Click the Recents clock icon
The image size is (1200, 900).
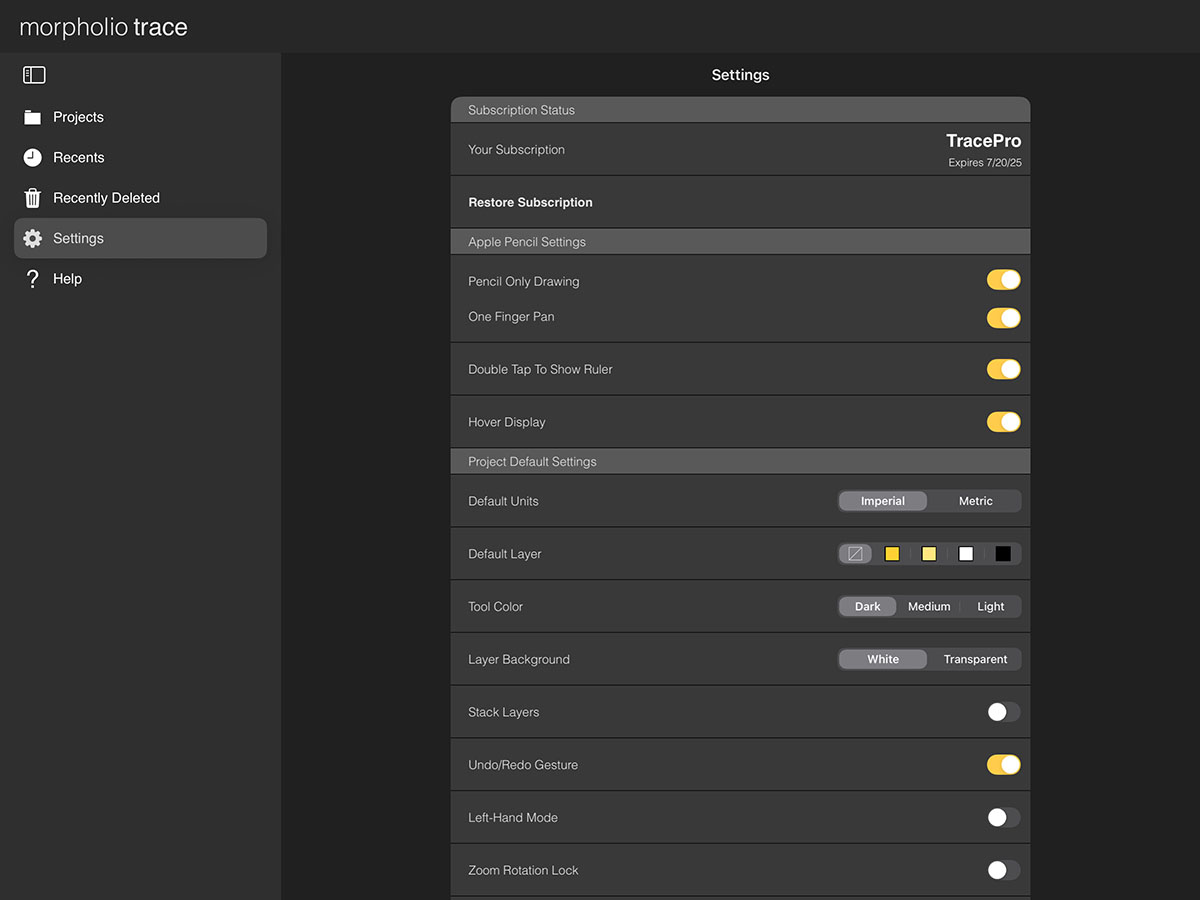[x=33, y=158]
